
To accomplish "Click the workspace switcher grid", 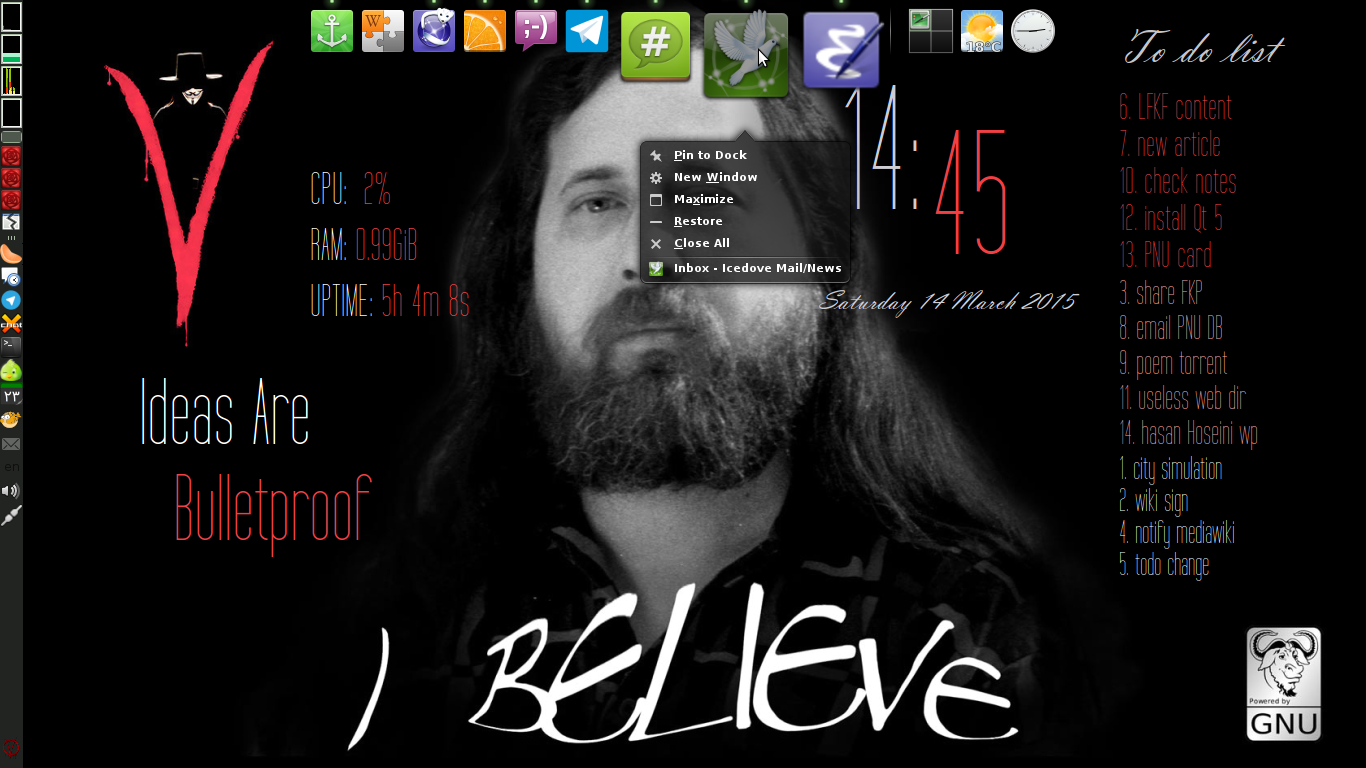I will (931, 31).
